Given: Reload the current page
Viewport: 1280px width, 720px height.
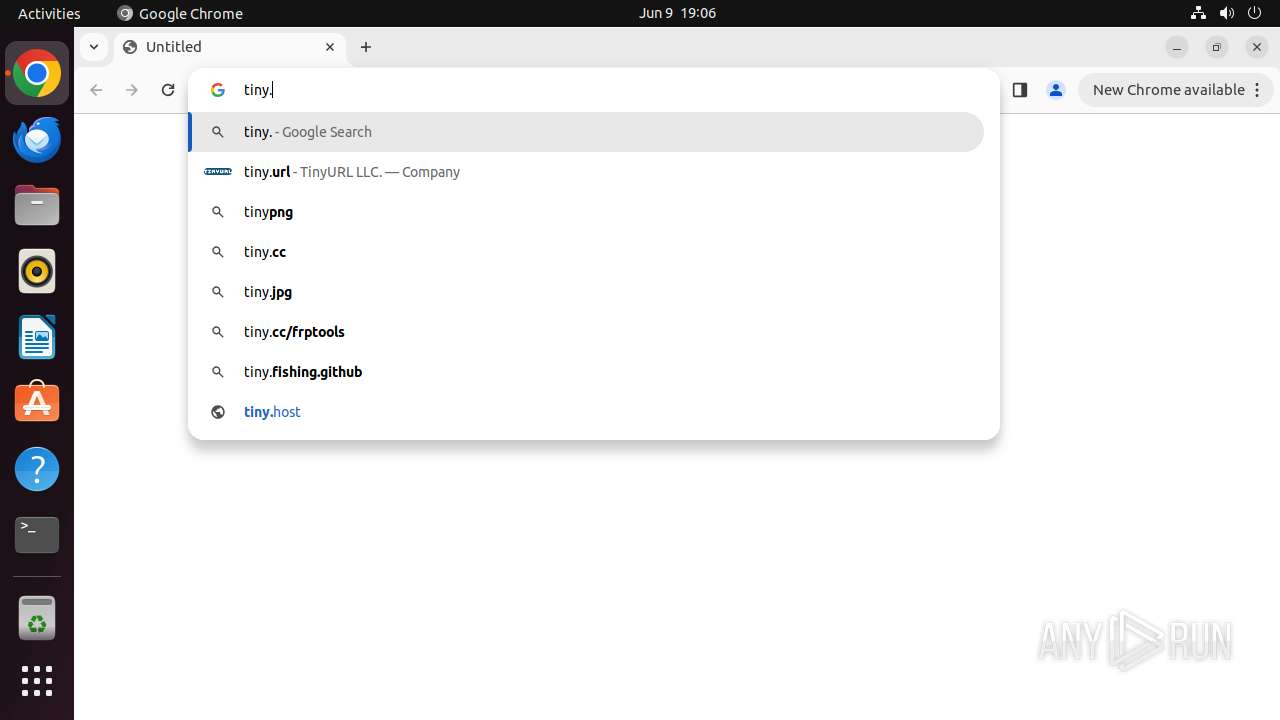Looking at the screenshot, I should [168, 90].
